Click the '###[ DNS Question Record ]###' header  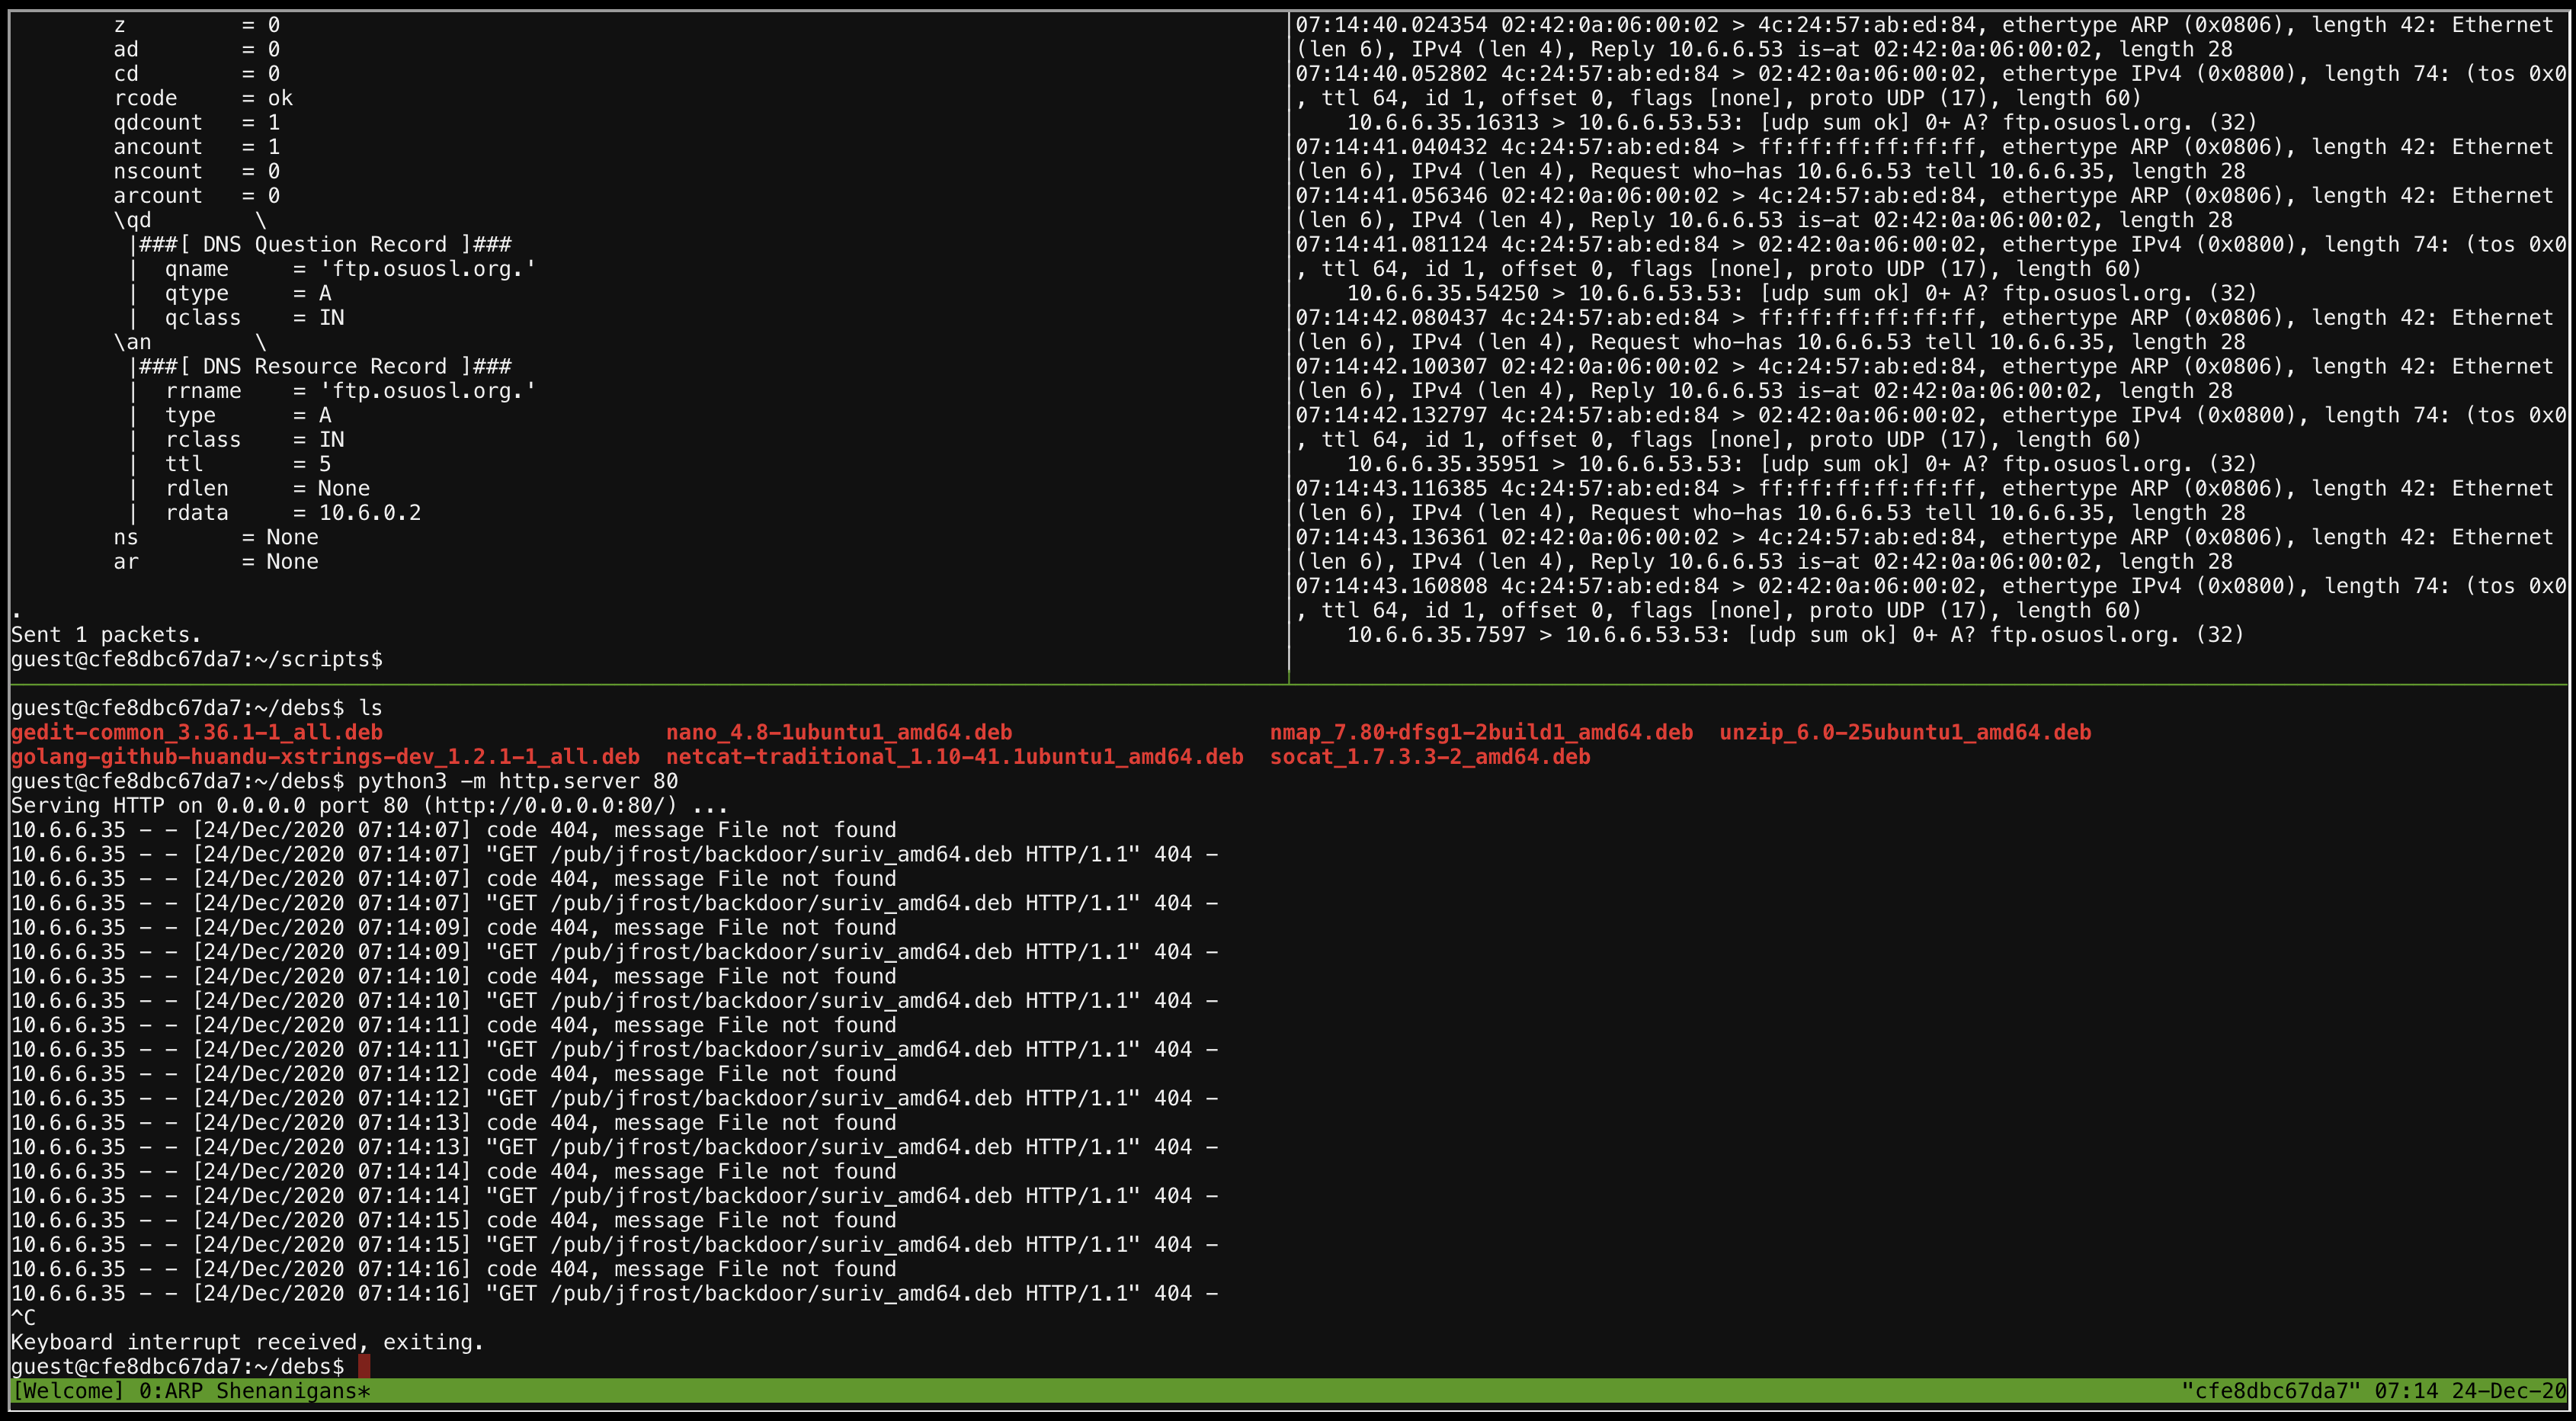325,244
